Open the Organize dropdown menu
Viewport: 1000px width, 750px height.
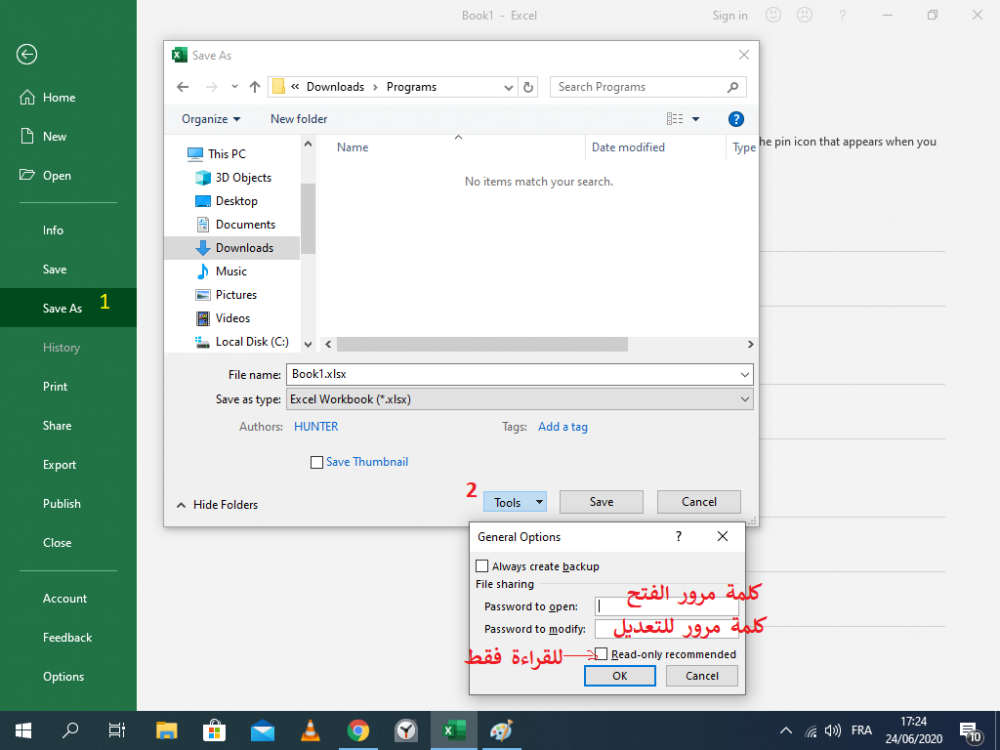pos(211,119)
